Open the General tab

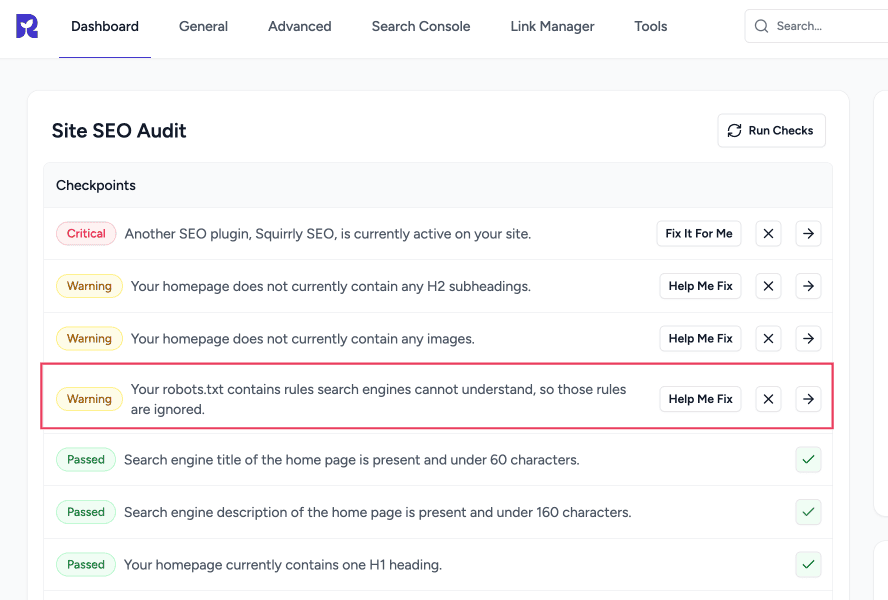click(203, 26)
